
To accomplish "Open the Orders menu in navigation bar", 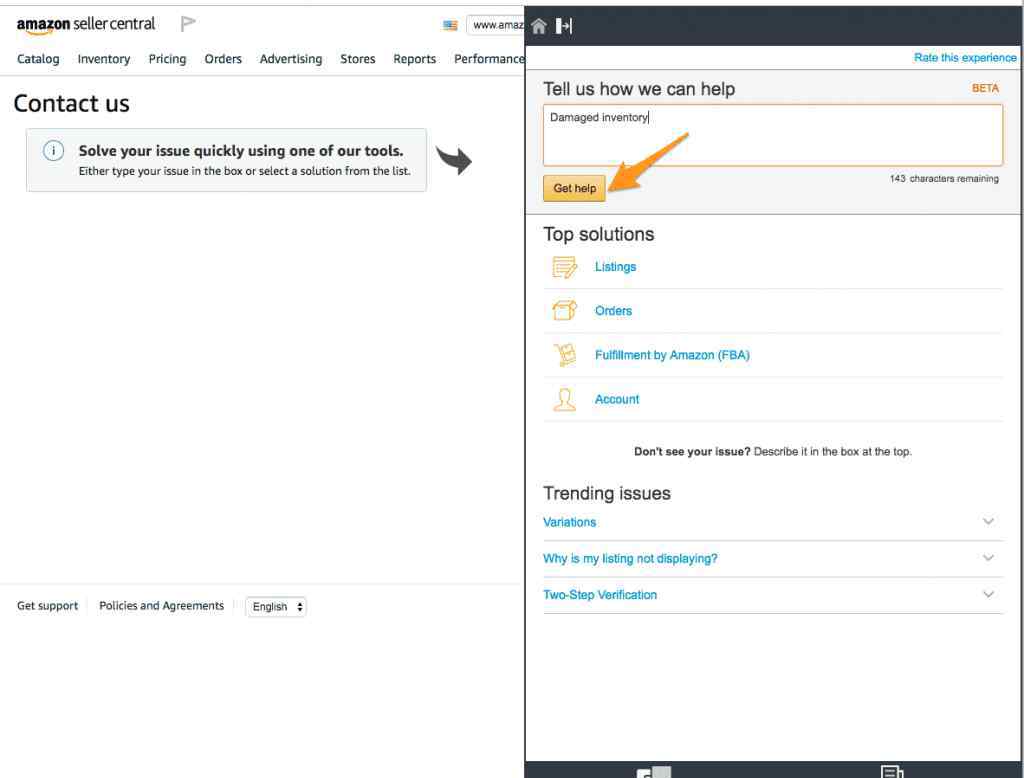I will pos(223,59).
